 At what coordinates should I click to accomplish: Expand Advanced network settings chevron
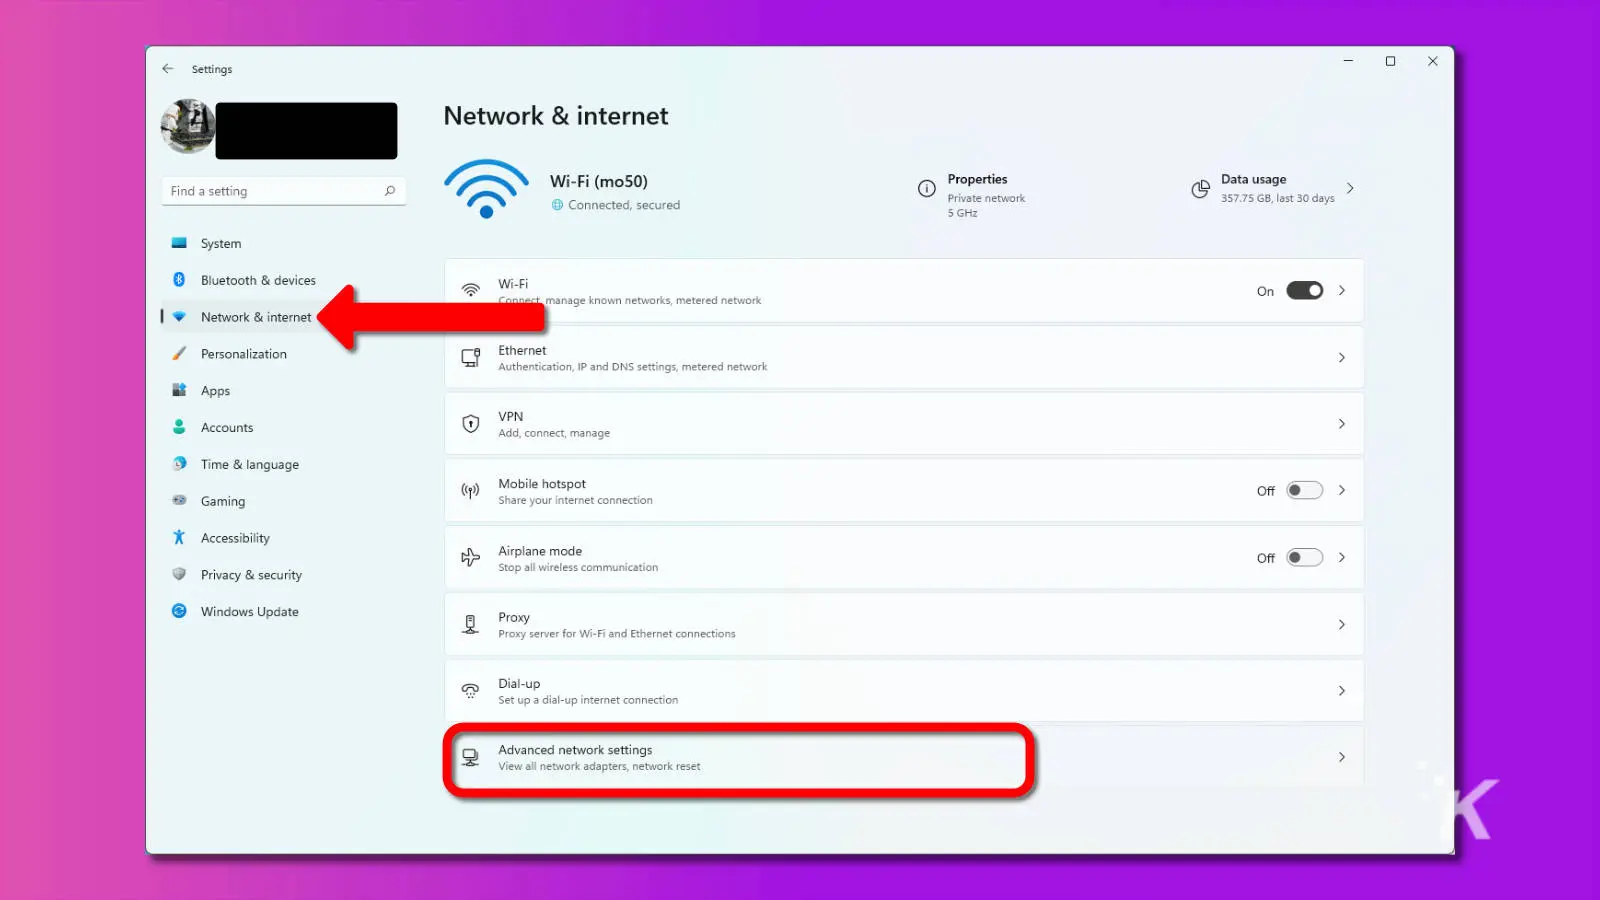tap(1342, 757)
